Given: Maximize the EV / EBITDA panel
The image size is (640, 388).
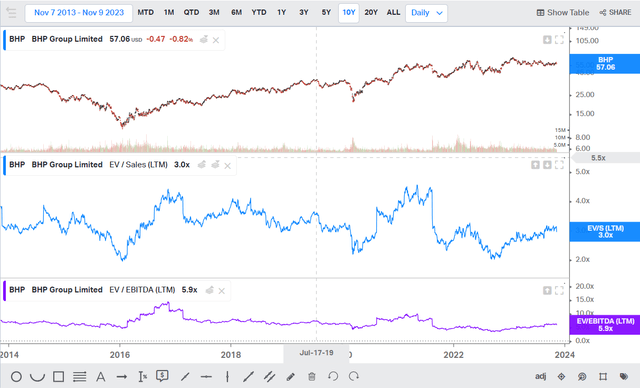Looking at the screenshot, I should tap(559, 290).
